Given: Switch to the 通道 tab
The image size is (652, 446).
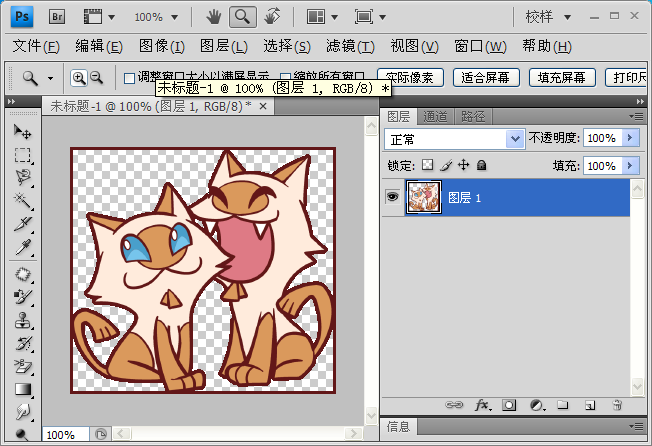Looking at the screenshot, I should [x=435, y=117].
